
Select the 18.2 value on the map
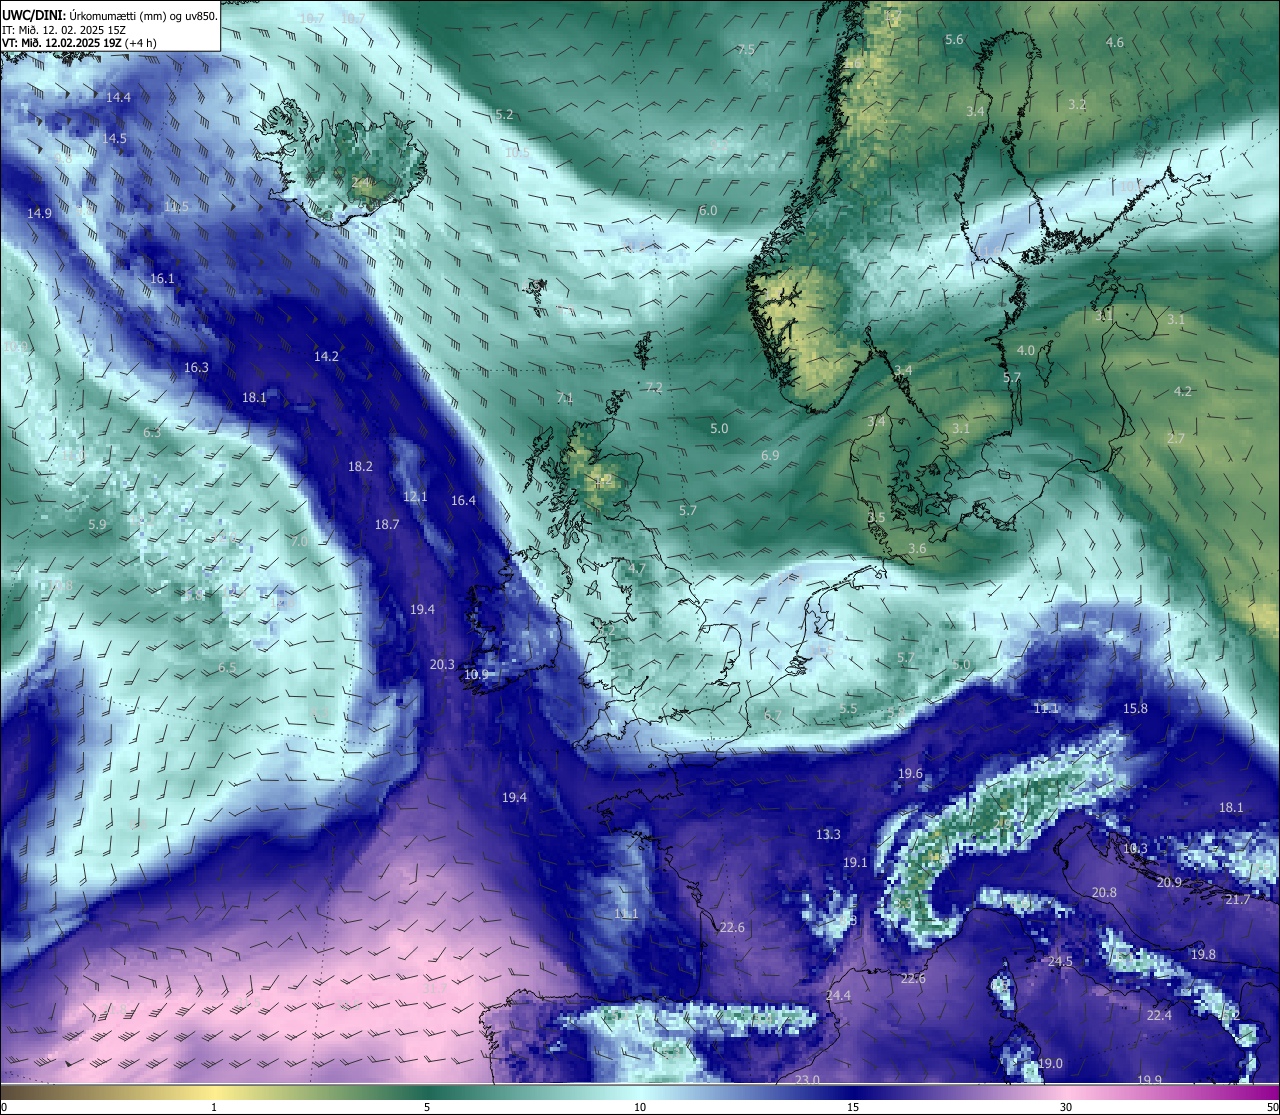pos(360,466)
